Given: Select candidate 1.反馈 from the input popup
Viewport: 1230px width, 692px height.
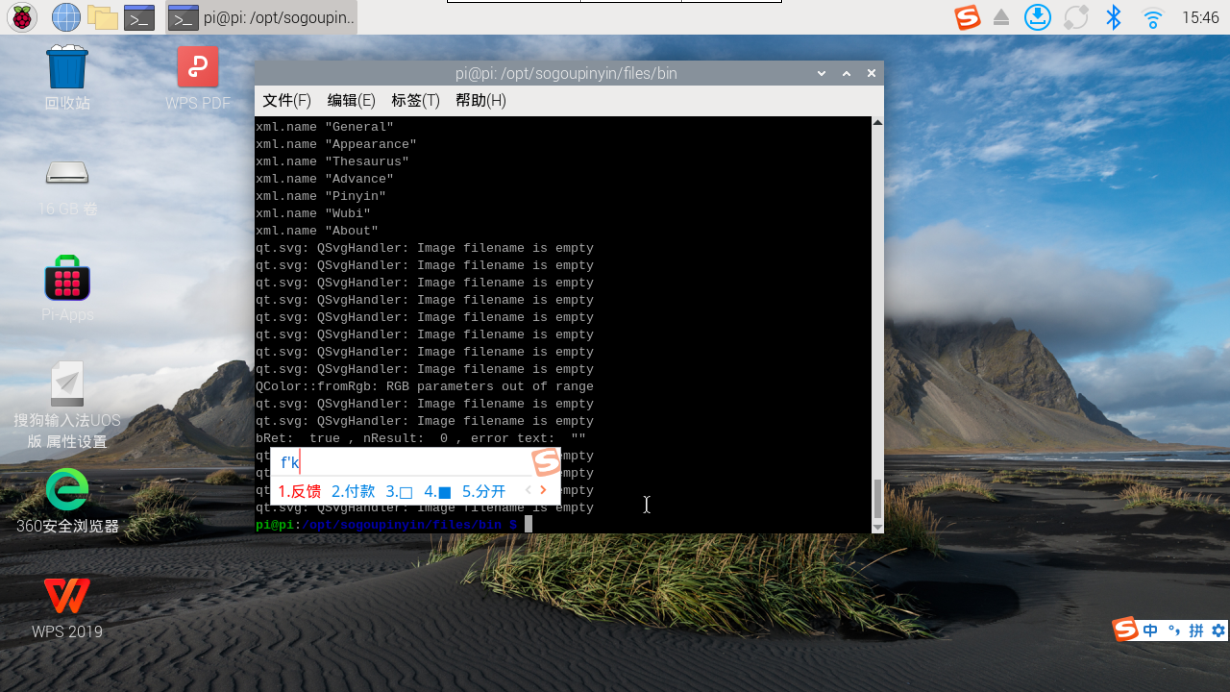Looking at the screenshot, I should point(299,490).
